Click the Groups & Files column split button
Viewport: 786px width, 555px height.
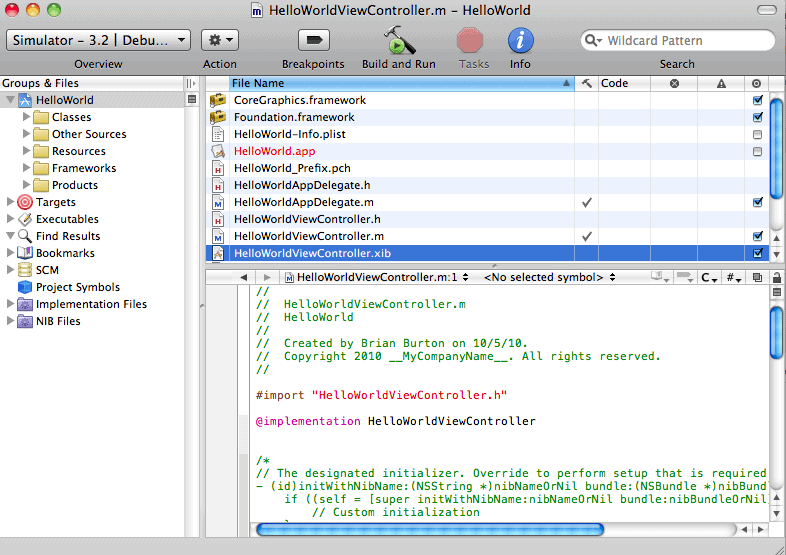pos(191,83)
